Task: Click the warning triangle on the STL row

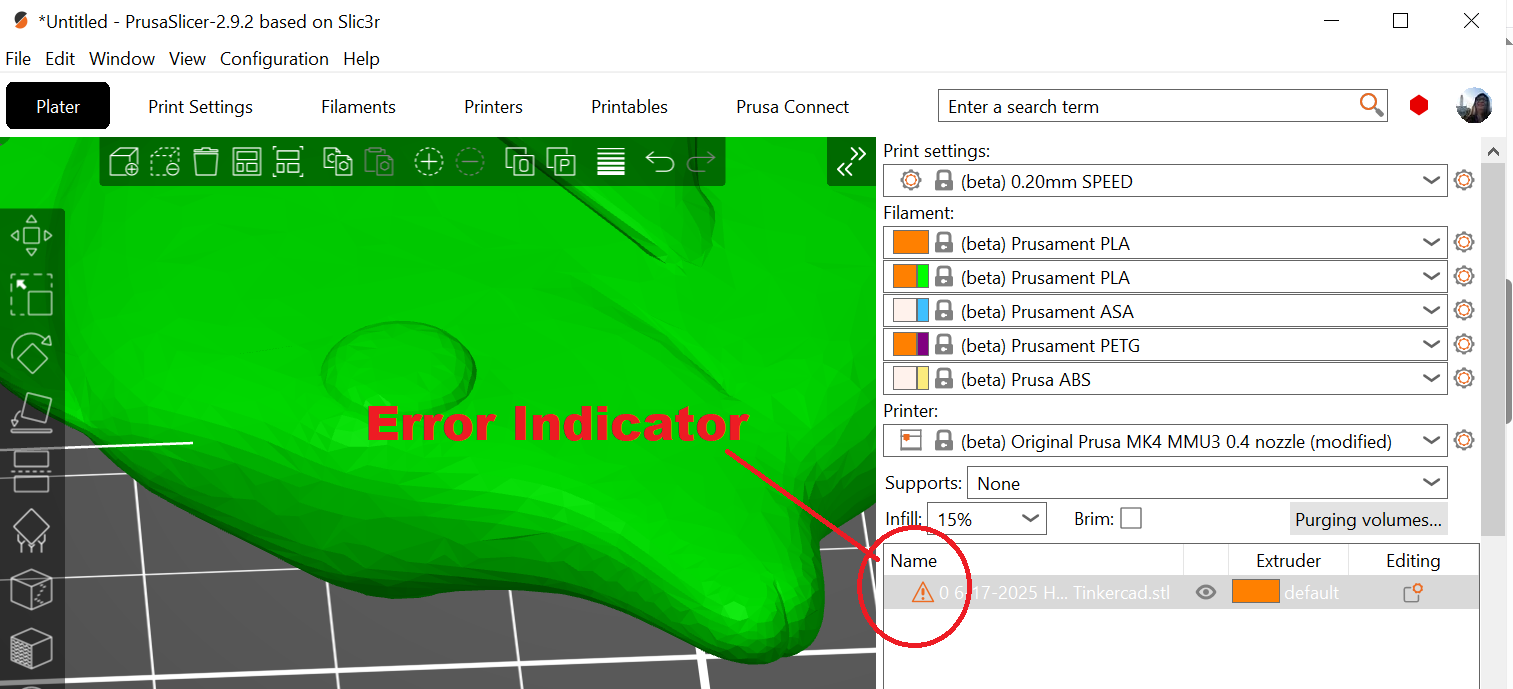Action: point(922,593)
